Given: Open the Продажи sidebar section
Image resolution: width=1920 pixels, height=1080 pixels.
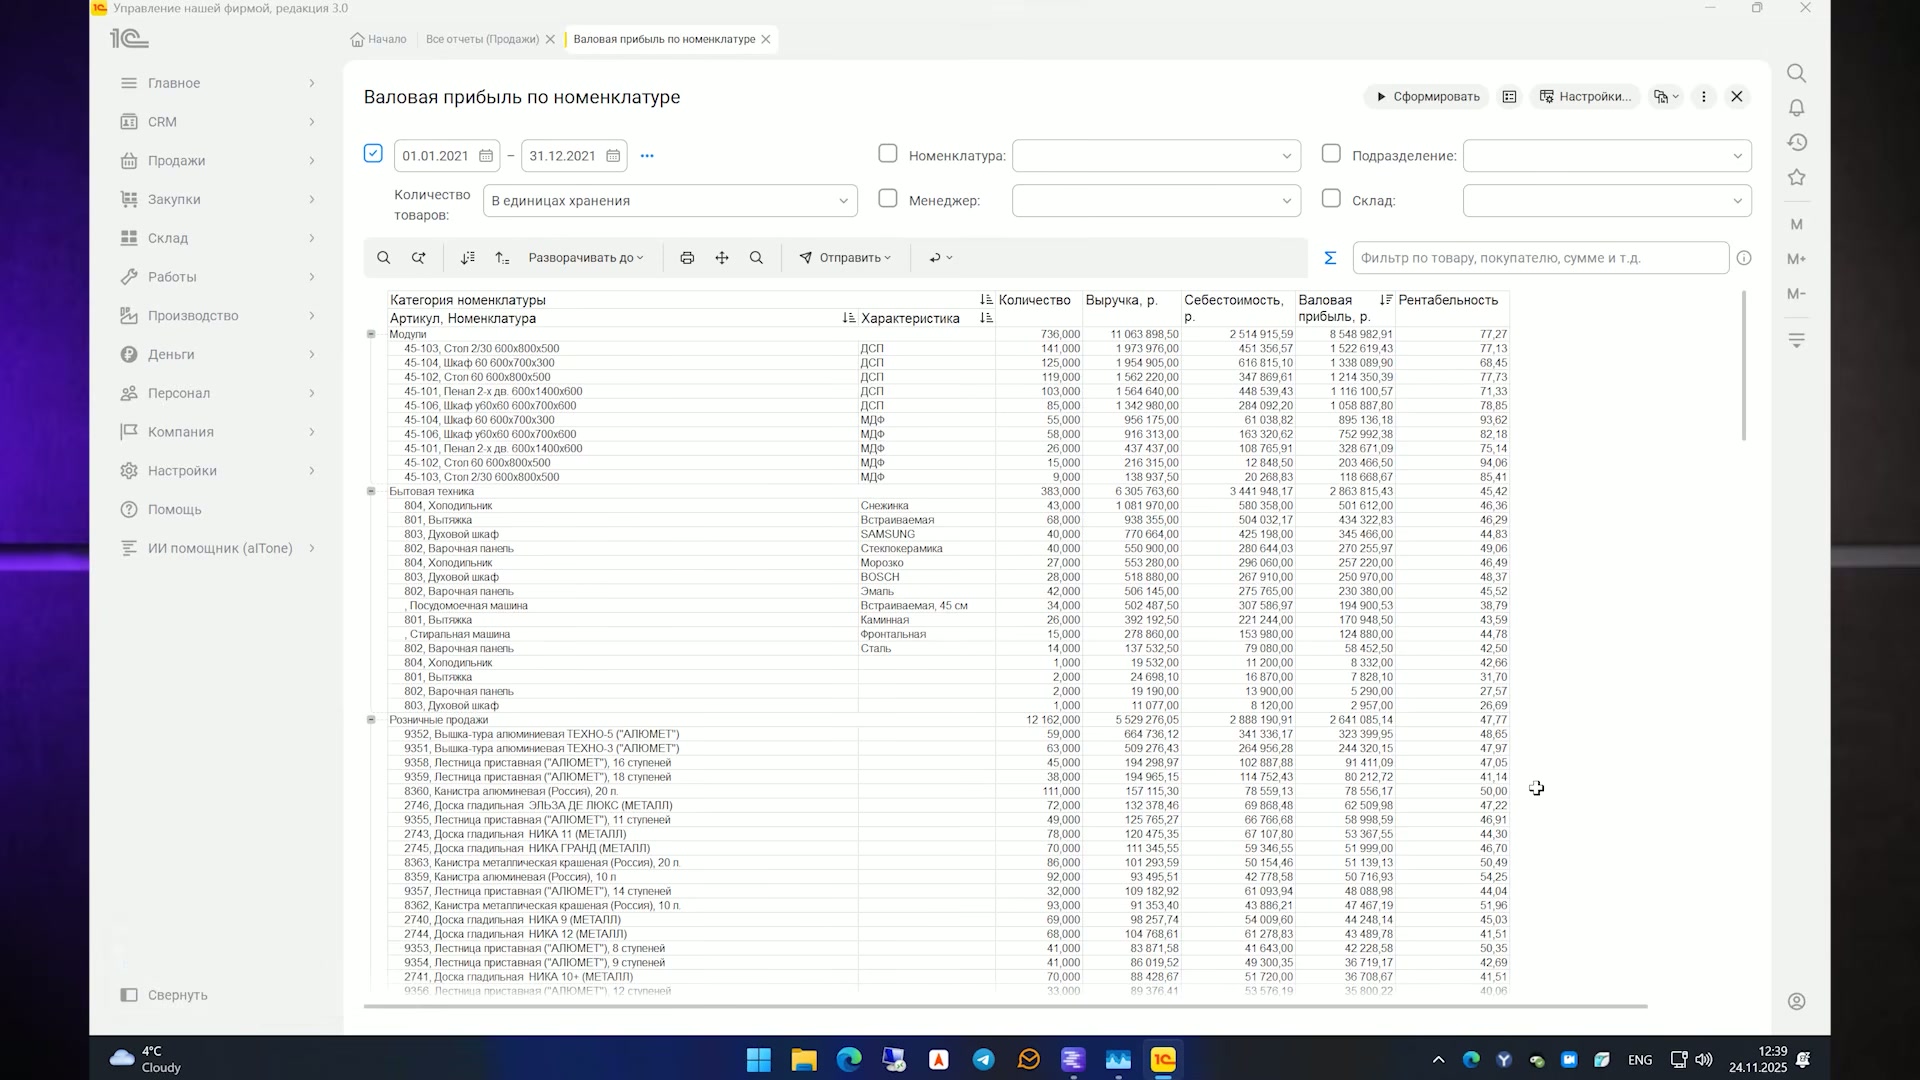Looking at the screenshot, I should [x=218, y=161].
